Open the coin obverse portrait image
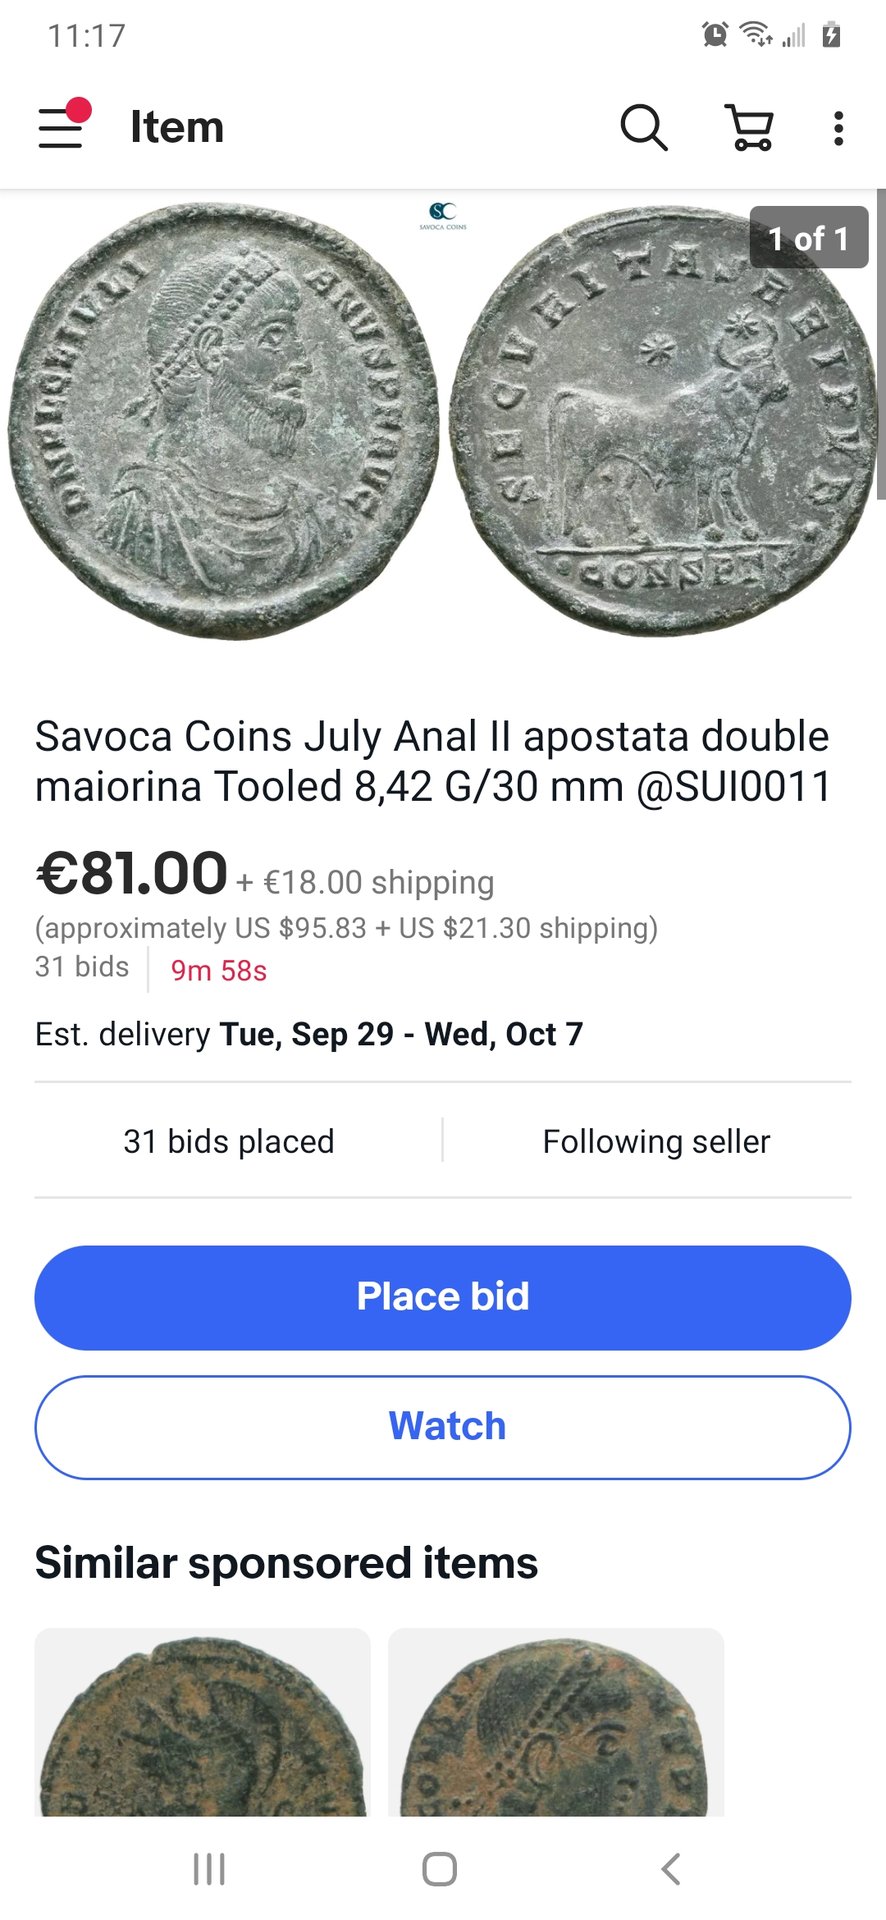This screenshot has height=1920, width=886. (224, 420)
